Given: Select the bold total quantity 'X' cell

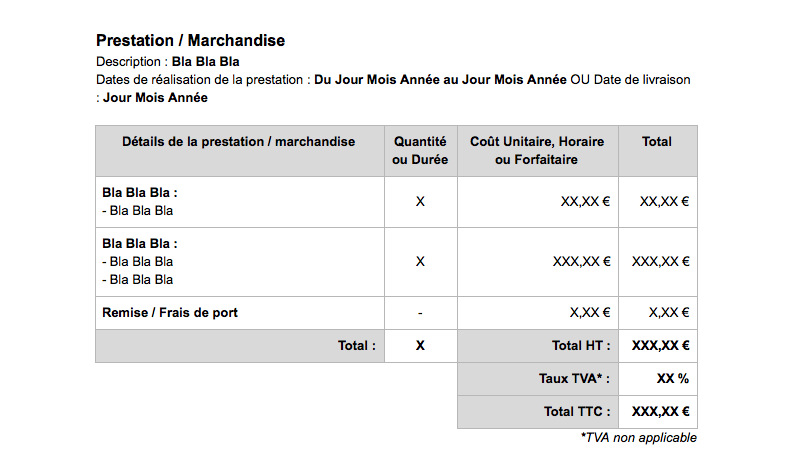Looking at the screenshot, I should 420,345.
